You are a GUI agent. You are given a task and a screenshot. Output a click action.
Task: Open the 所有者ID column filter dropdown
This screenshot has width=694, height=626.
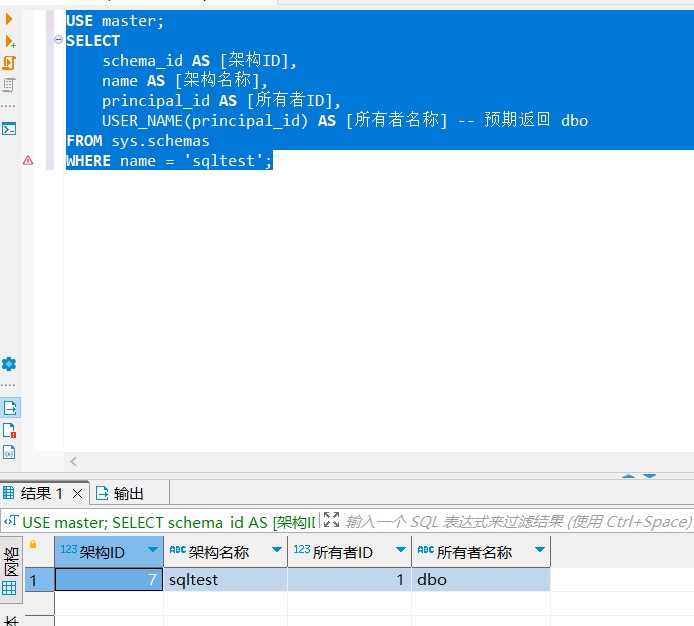(x=401, y=550)
